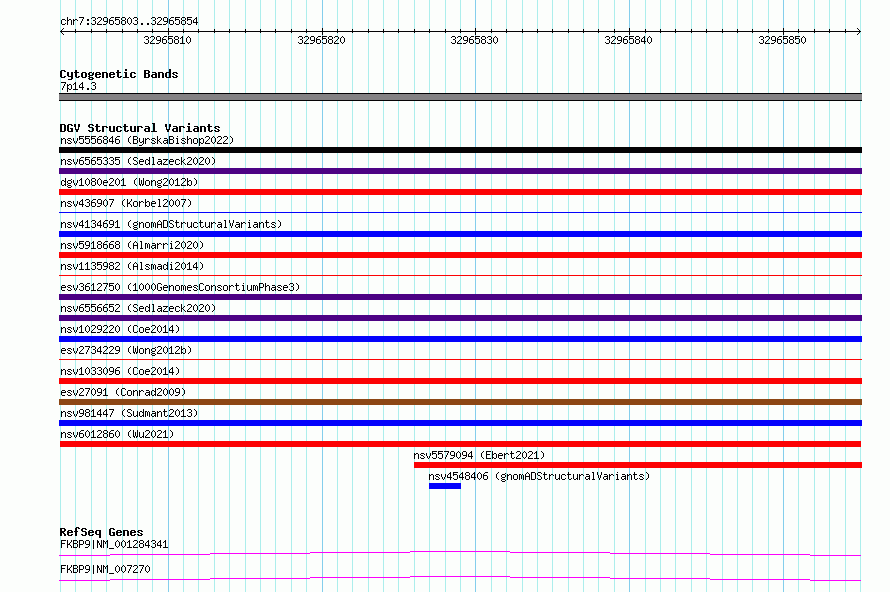The height and width of the screenshot is (592, 890).
Task: Click the magenta FKBP9|NM_001284341 transcript line
Action: [460, 553]
